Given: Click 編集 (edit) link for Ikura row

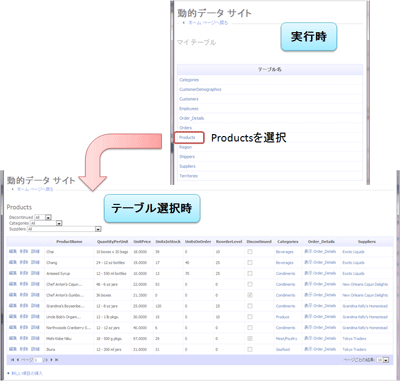Looking at the screenshot, I should pyautogui.click(x=13, y=349).
